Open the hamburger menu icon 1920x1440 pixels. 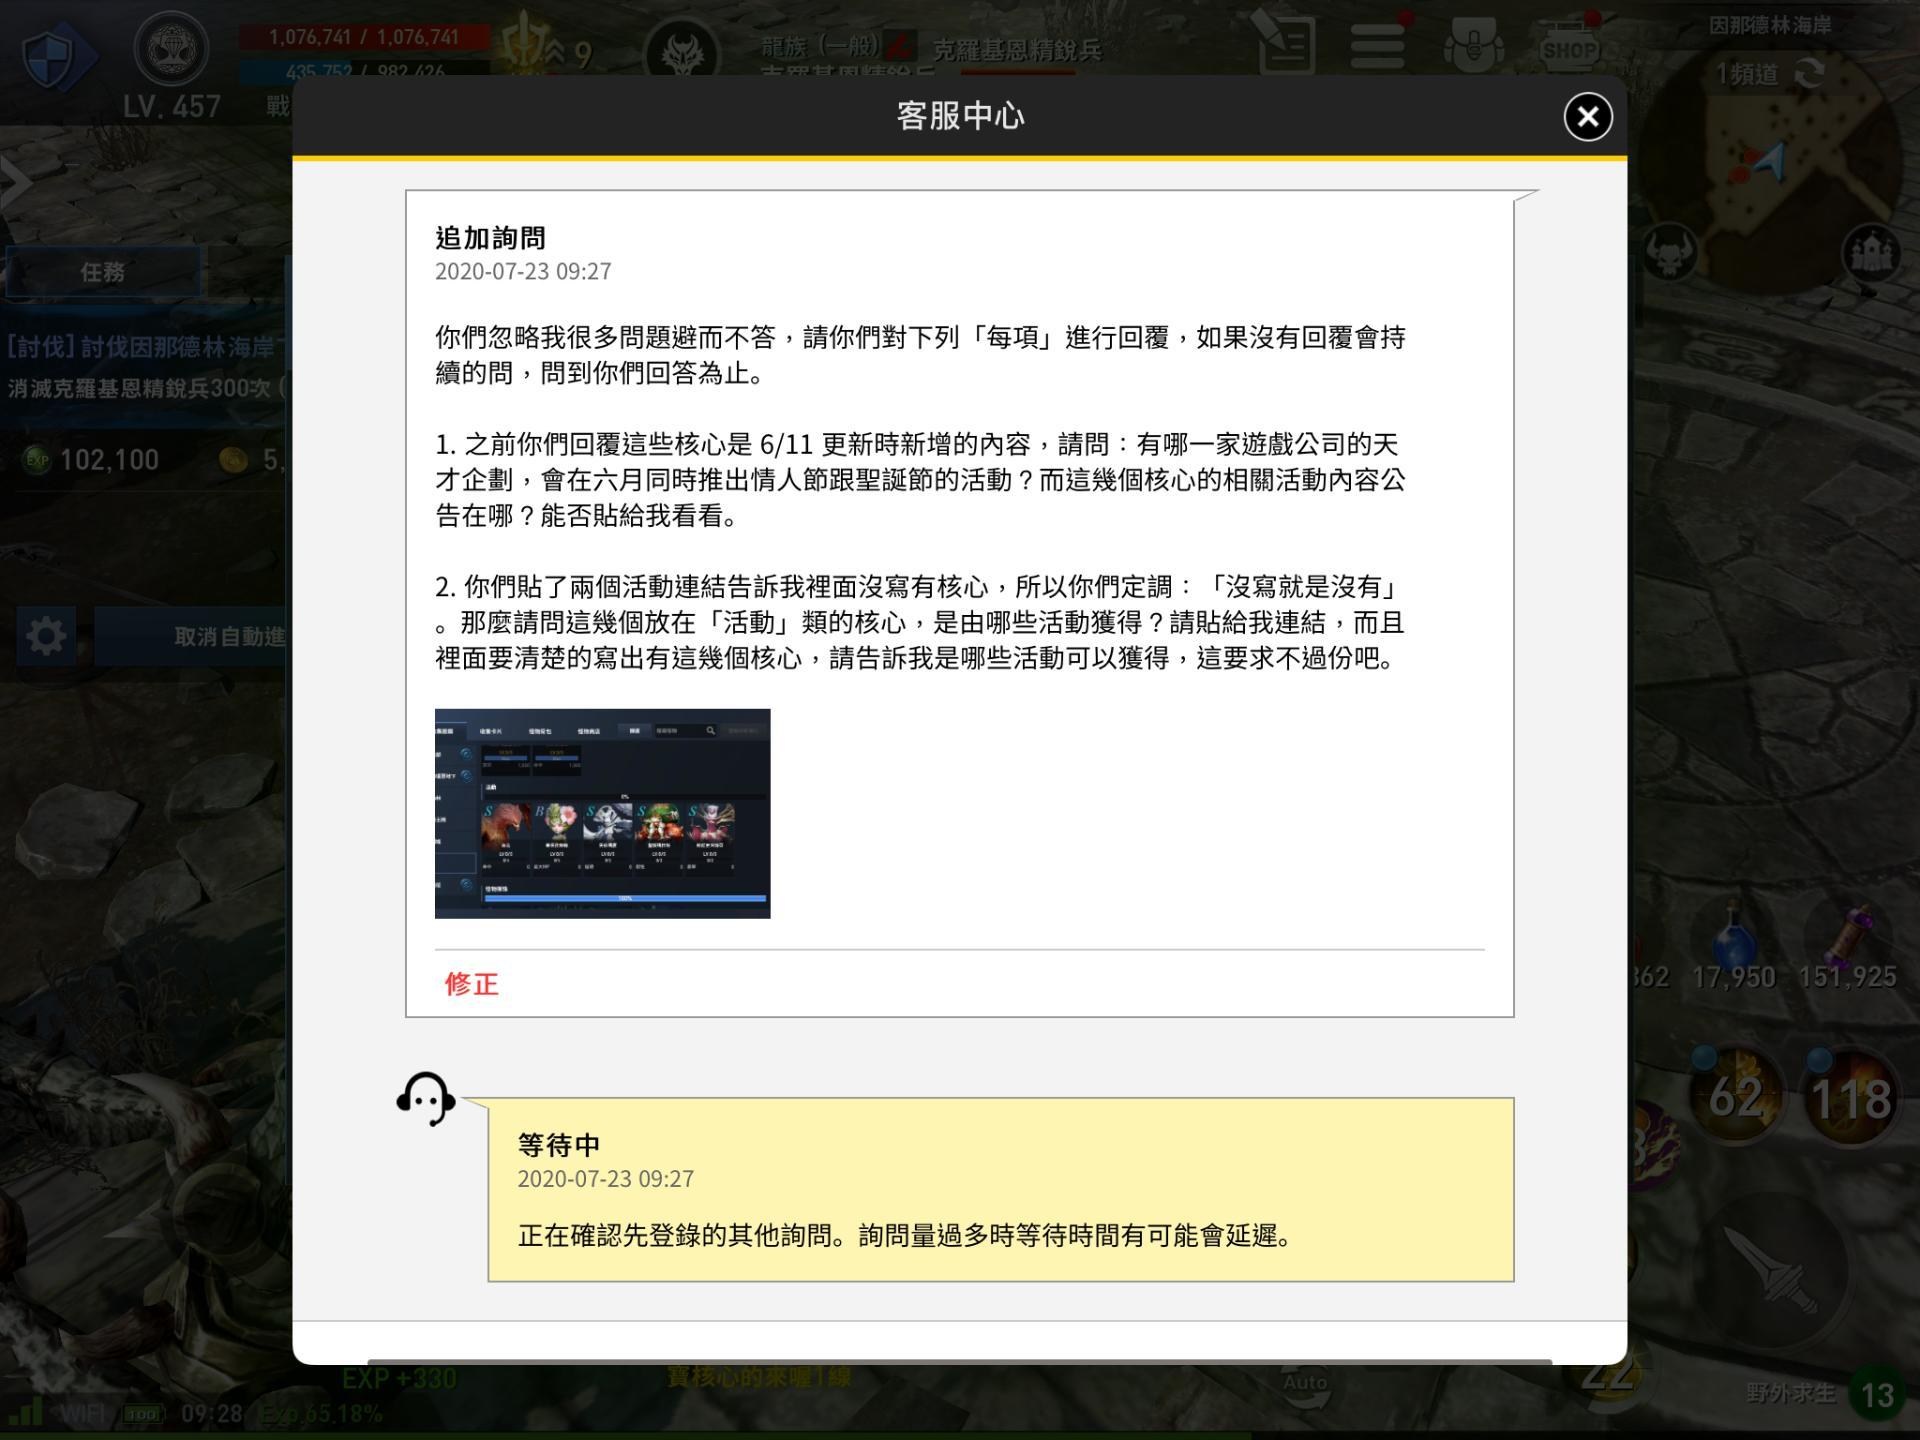(x=1378, y=45)
